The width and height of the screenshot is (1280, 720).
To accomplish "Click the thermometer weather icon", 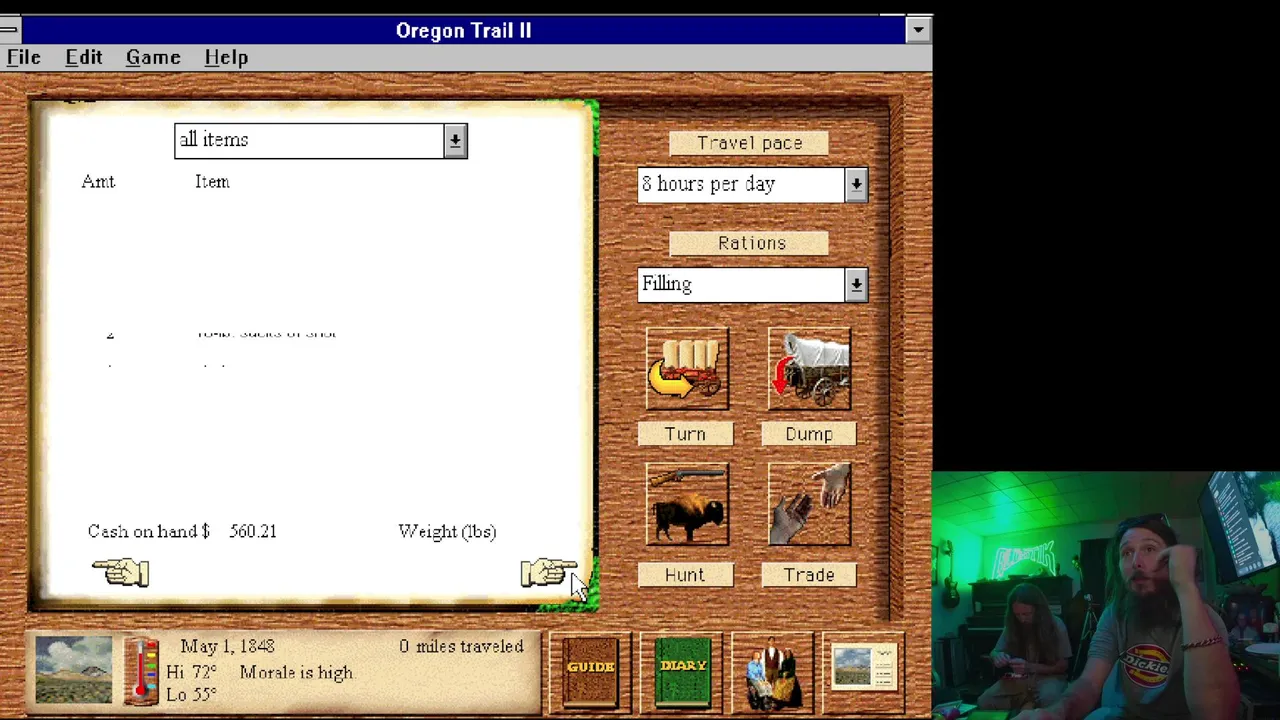I will pos(141,671).
